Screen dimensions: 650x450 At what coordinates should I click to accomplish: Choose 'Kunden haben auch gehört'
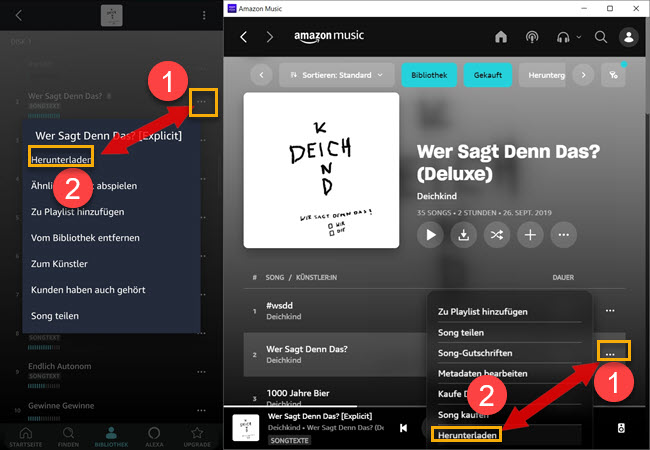coord(88,290)
